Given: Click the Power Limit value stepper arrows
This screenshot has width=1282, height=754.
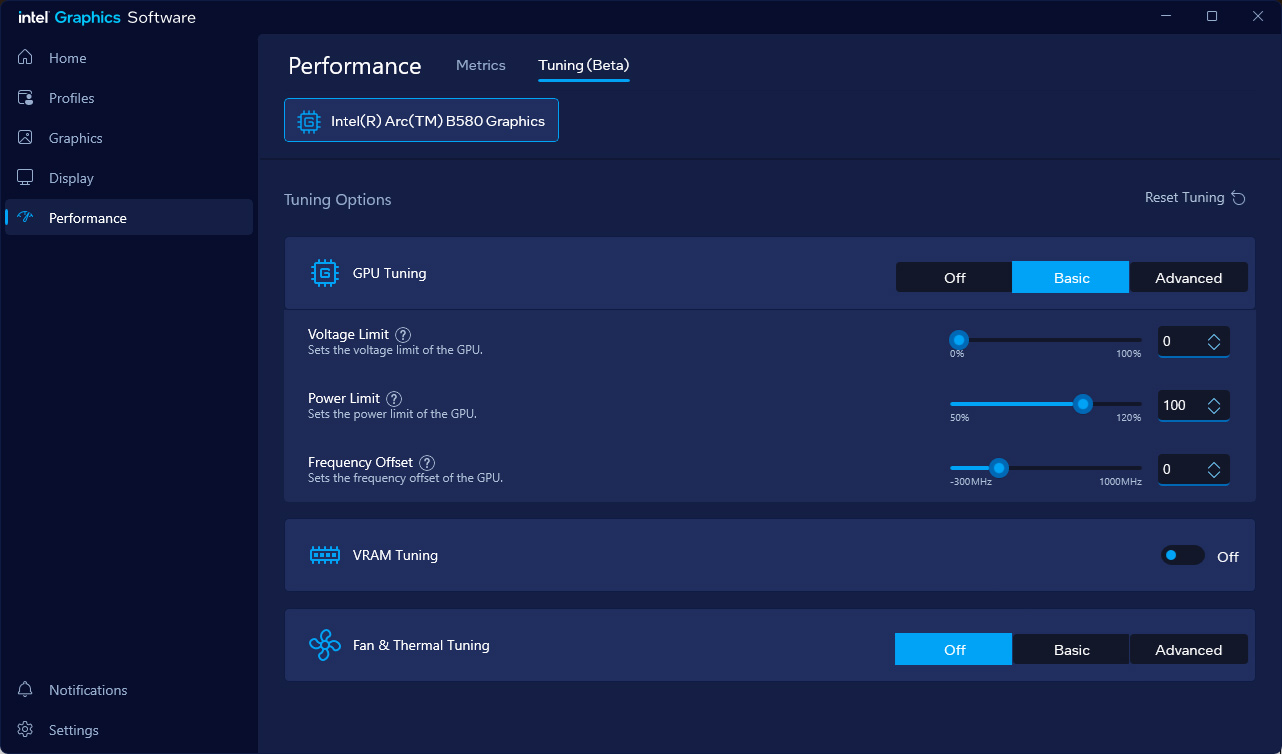Looking at the screenshot, I should tap(1214, 406).
